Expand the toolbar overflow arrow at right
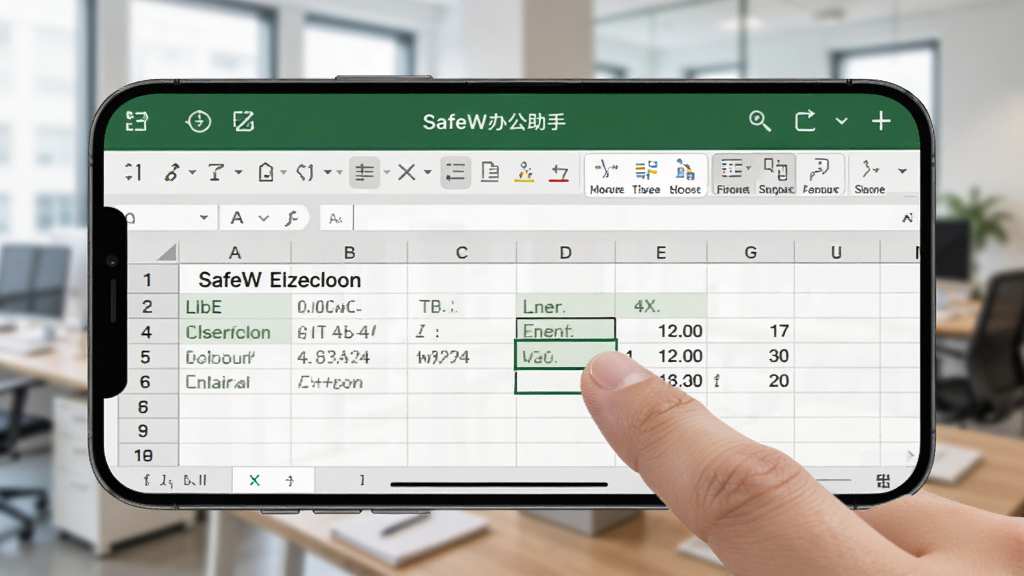Screen dimensions: 1024x576 coord(903,171)
